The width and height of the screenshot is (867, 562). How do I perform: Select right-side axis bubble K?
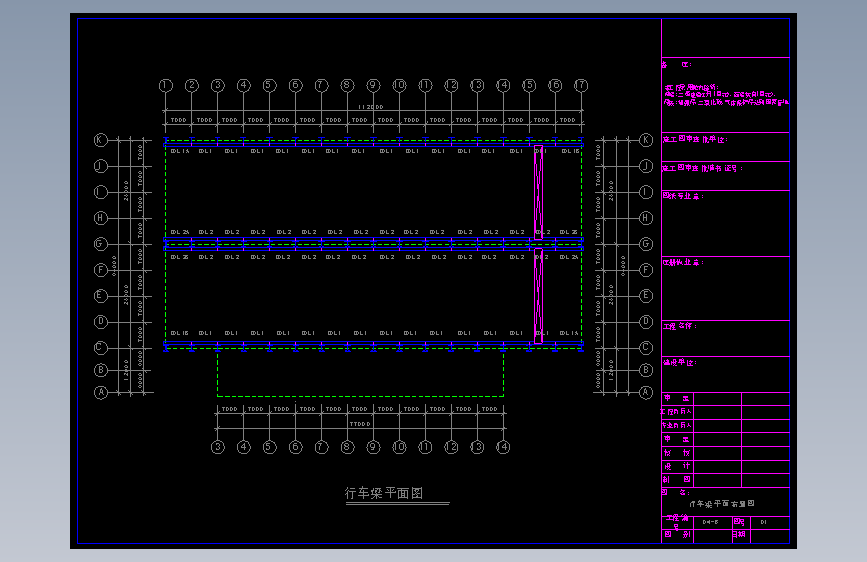pyautogui.click(x=646, y=140)
